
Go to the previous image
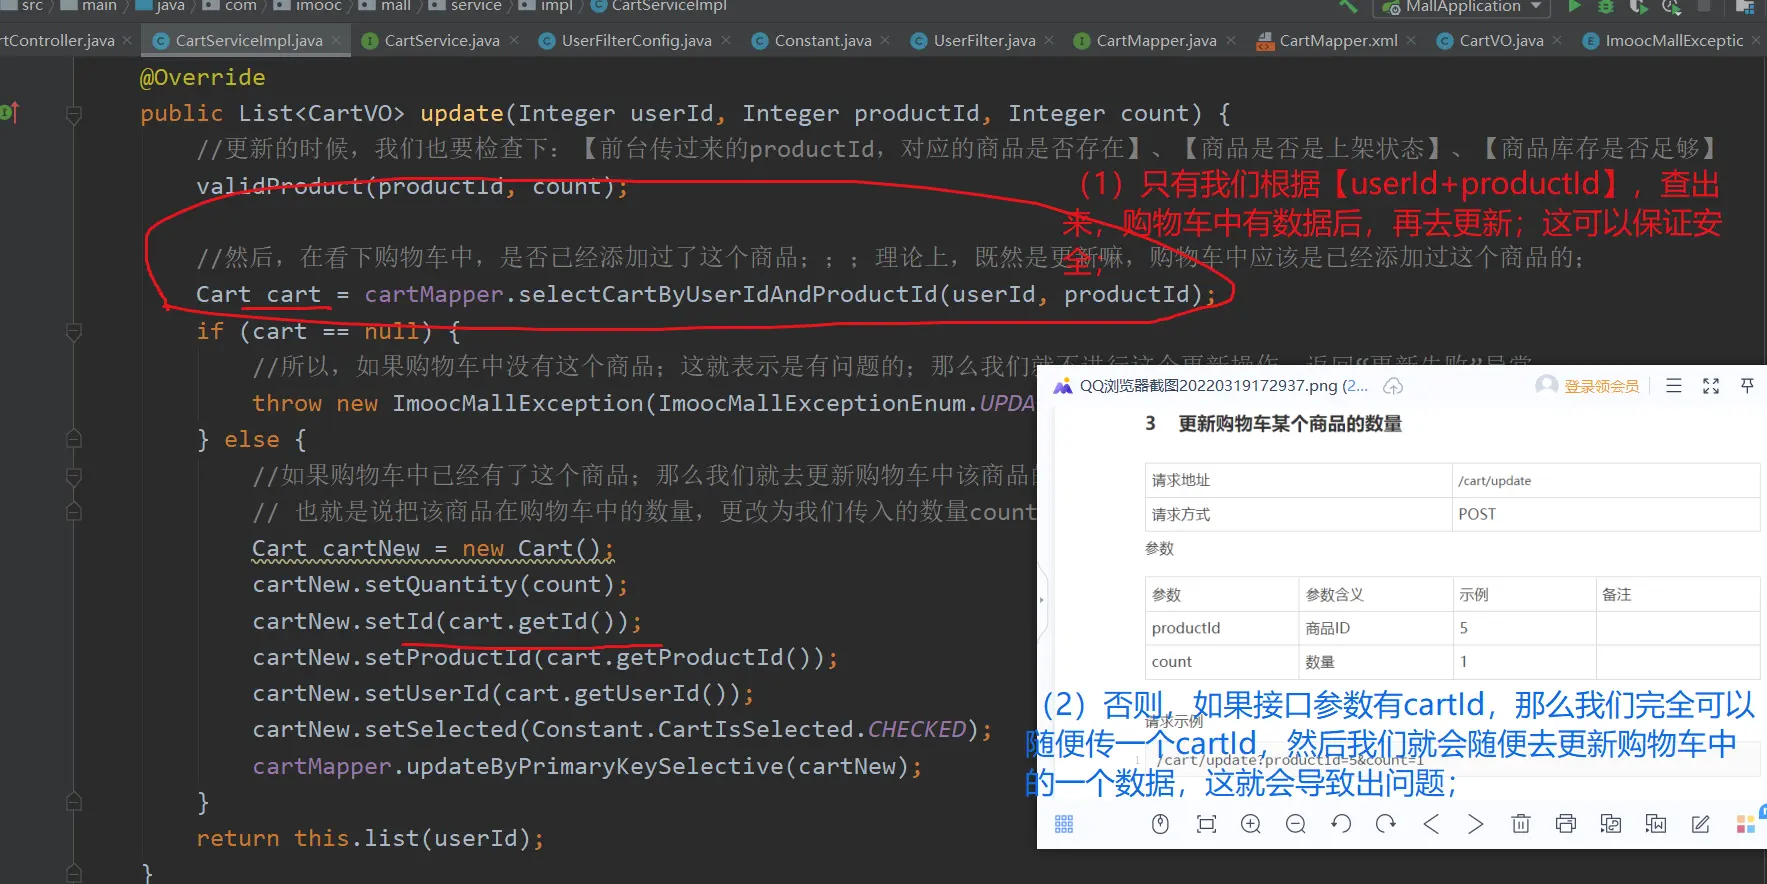tap(1431, 824)
